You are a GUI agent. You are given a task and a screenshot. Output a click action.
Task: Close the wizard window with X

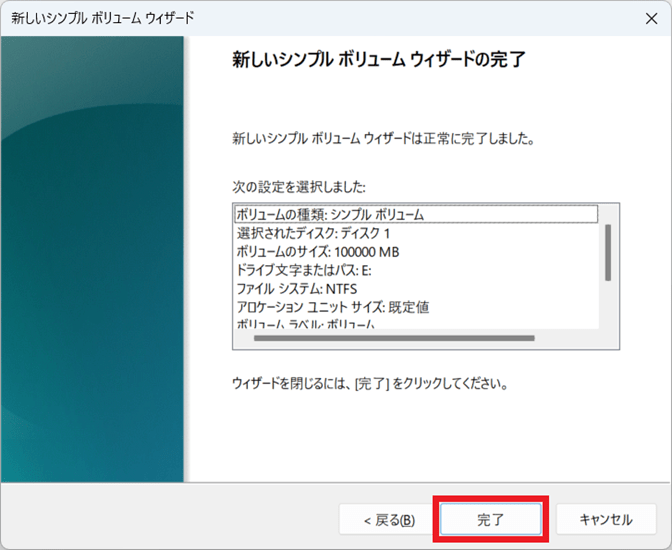point(652,19)
